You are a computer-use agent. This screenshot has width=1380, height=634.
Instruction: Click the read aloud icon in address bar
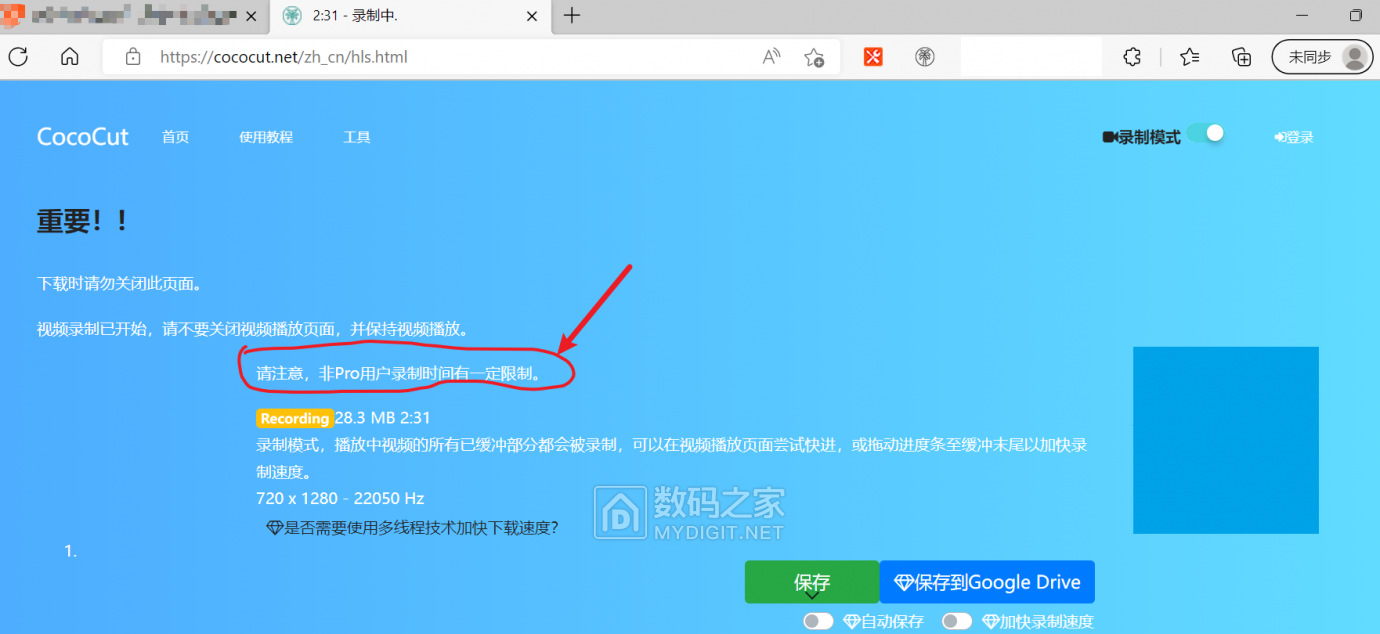tap(771, 57)
